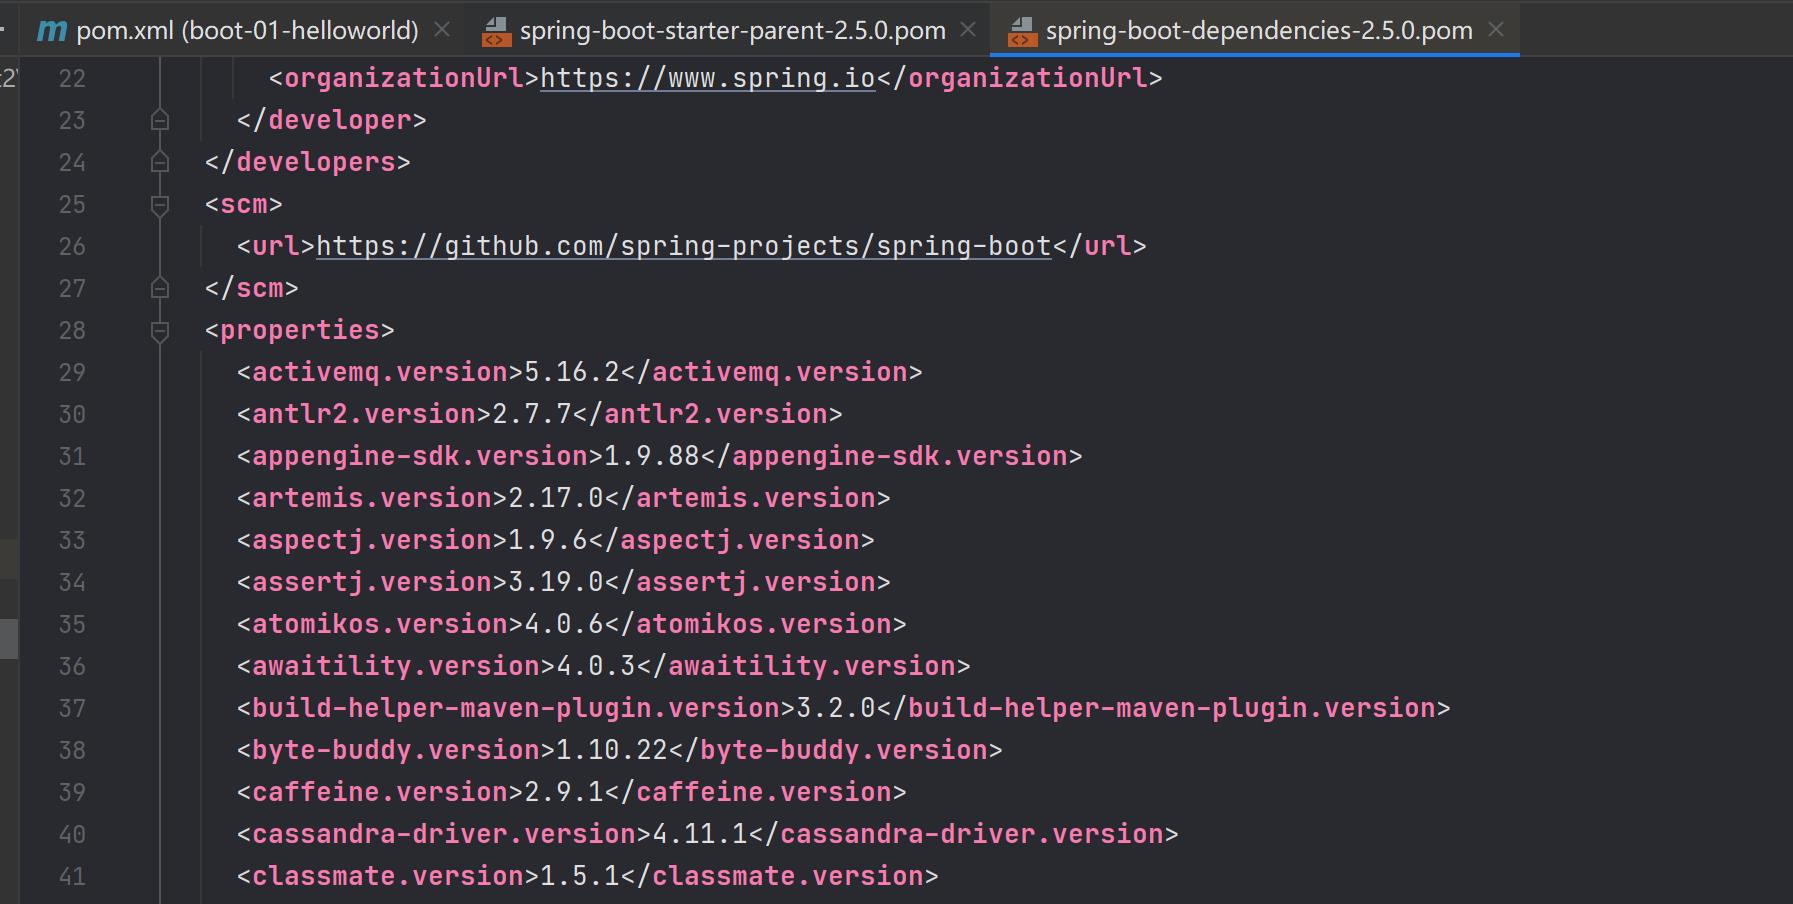Image resolution: width=1793 pixels, height=904 pixels.
Task: Click the assertj version value 3.19.0
Action: [x=556, y=582]
